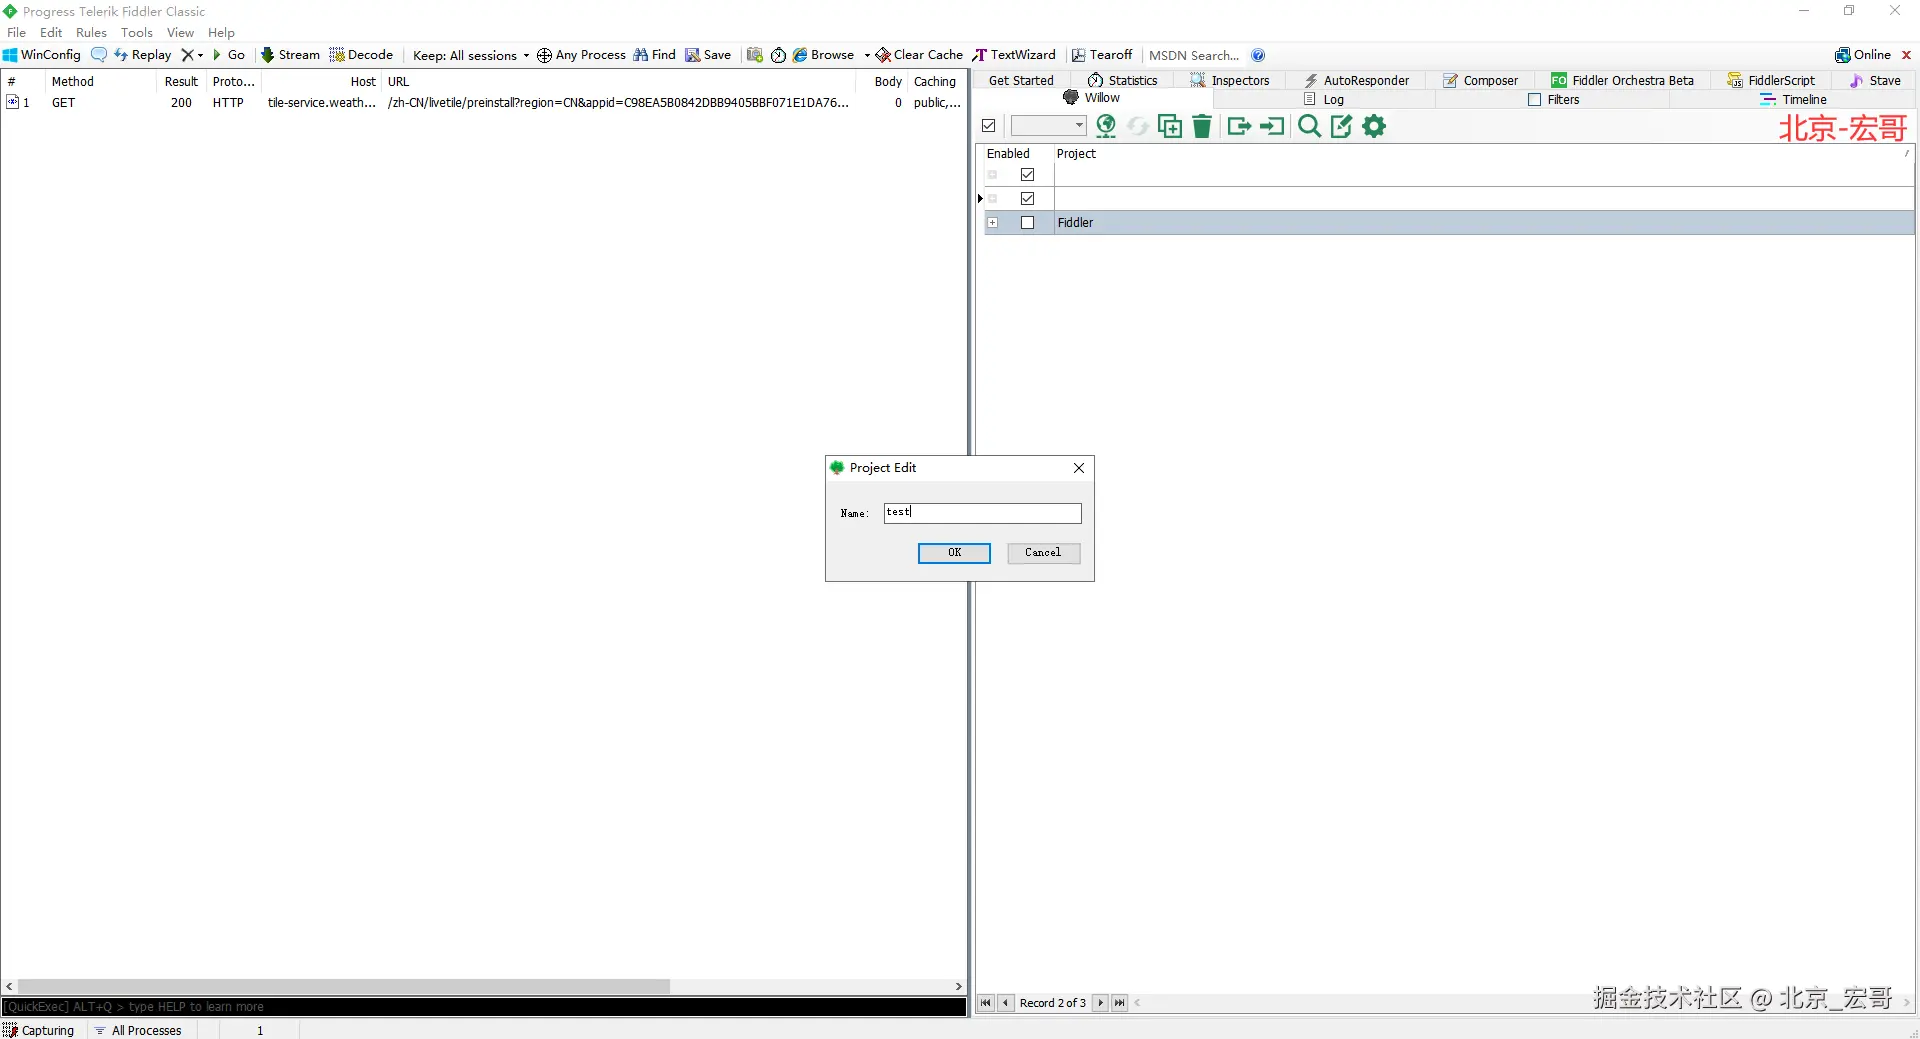The height and width of the screenshot is (1039, 1920).
Task: Sort sessions by the Result column header
Action: coord(181,82)
